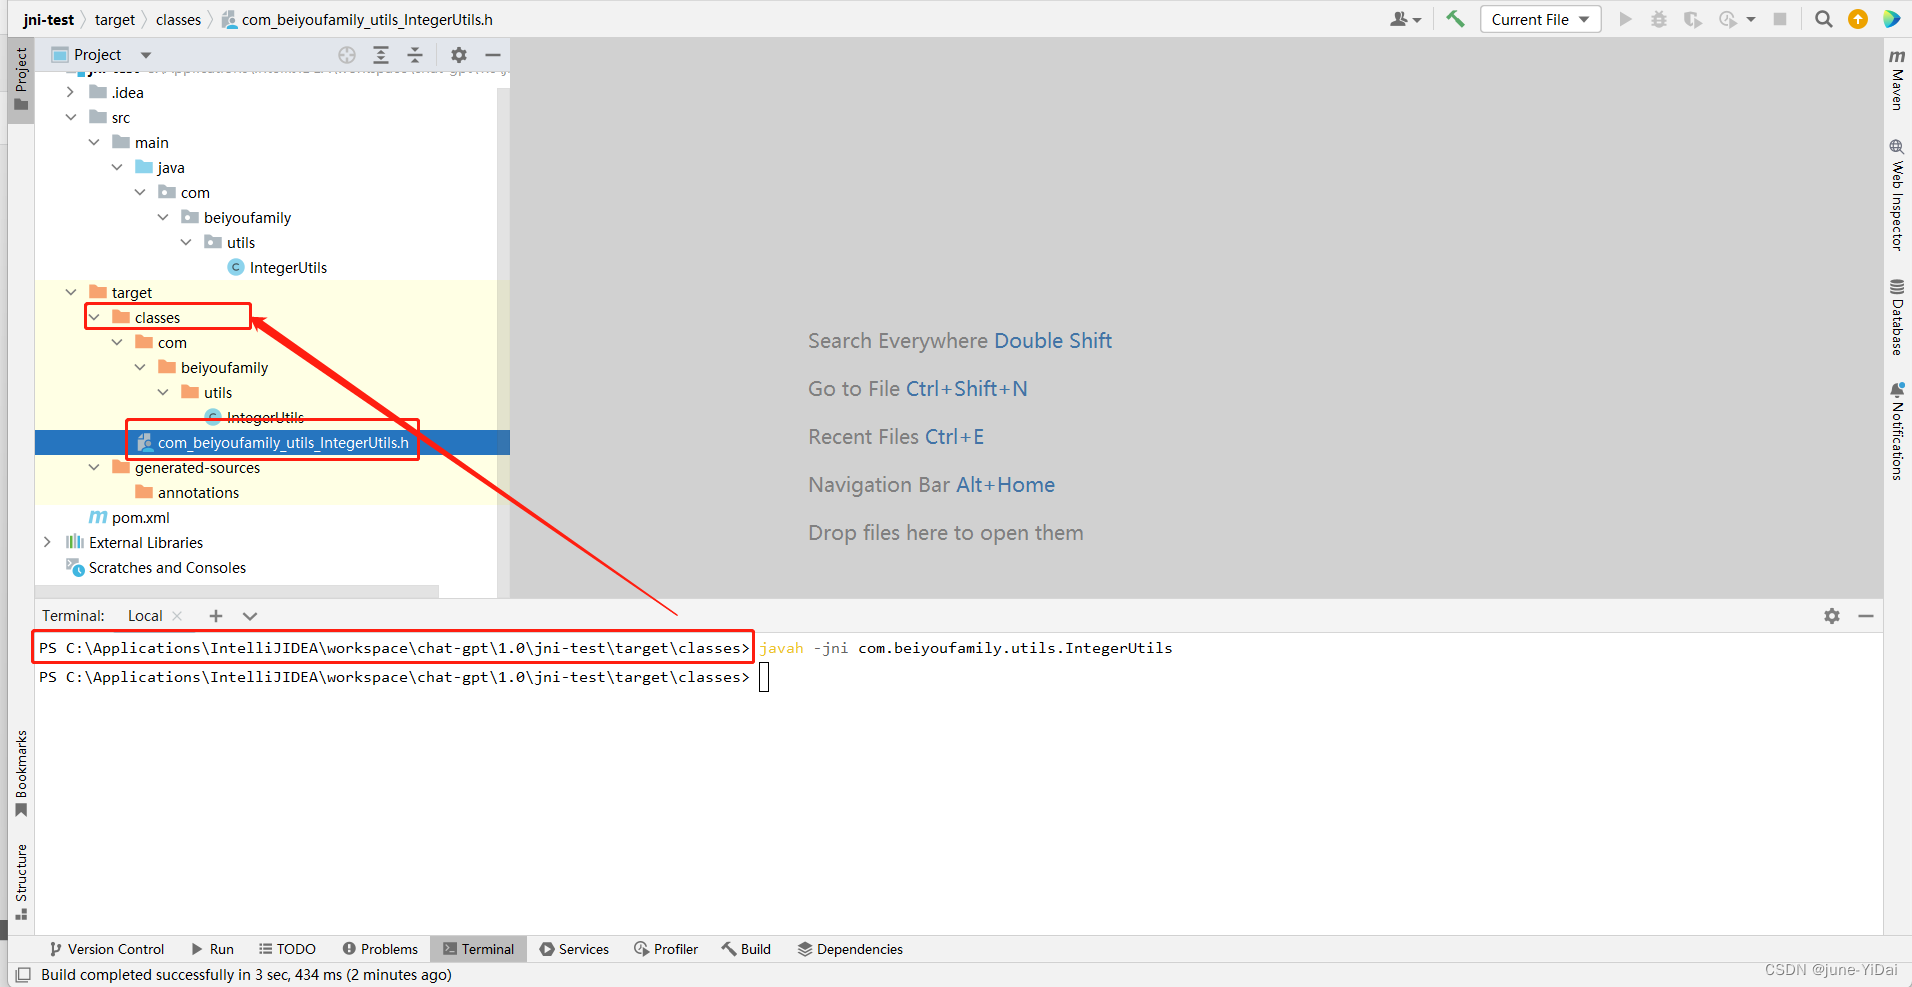Toggle the Database tool window
1912x987 pixels.
tap(1897, 317)
